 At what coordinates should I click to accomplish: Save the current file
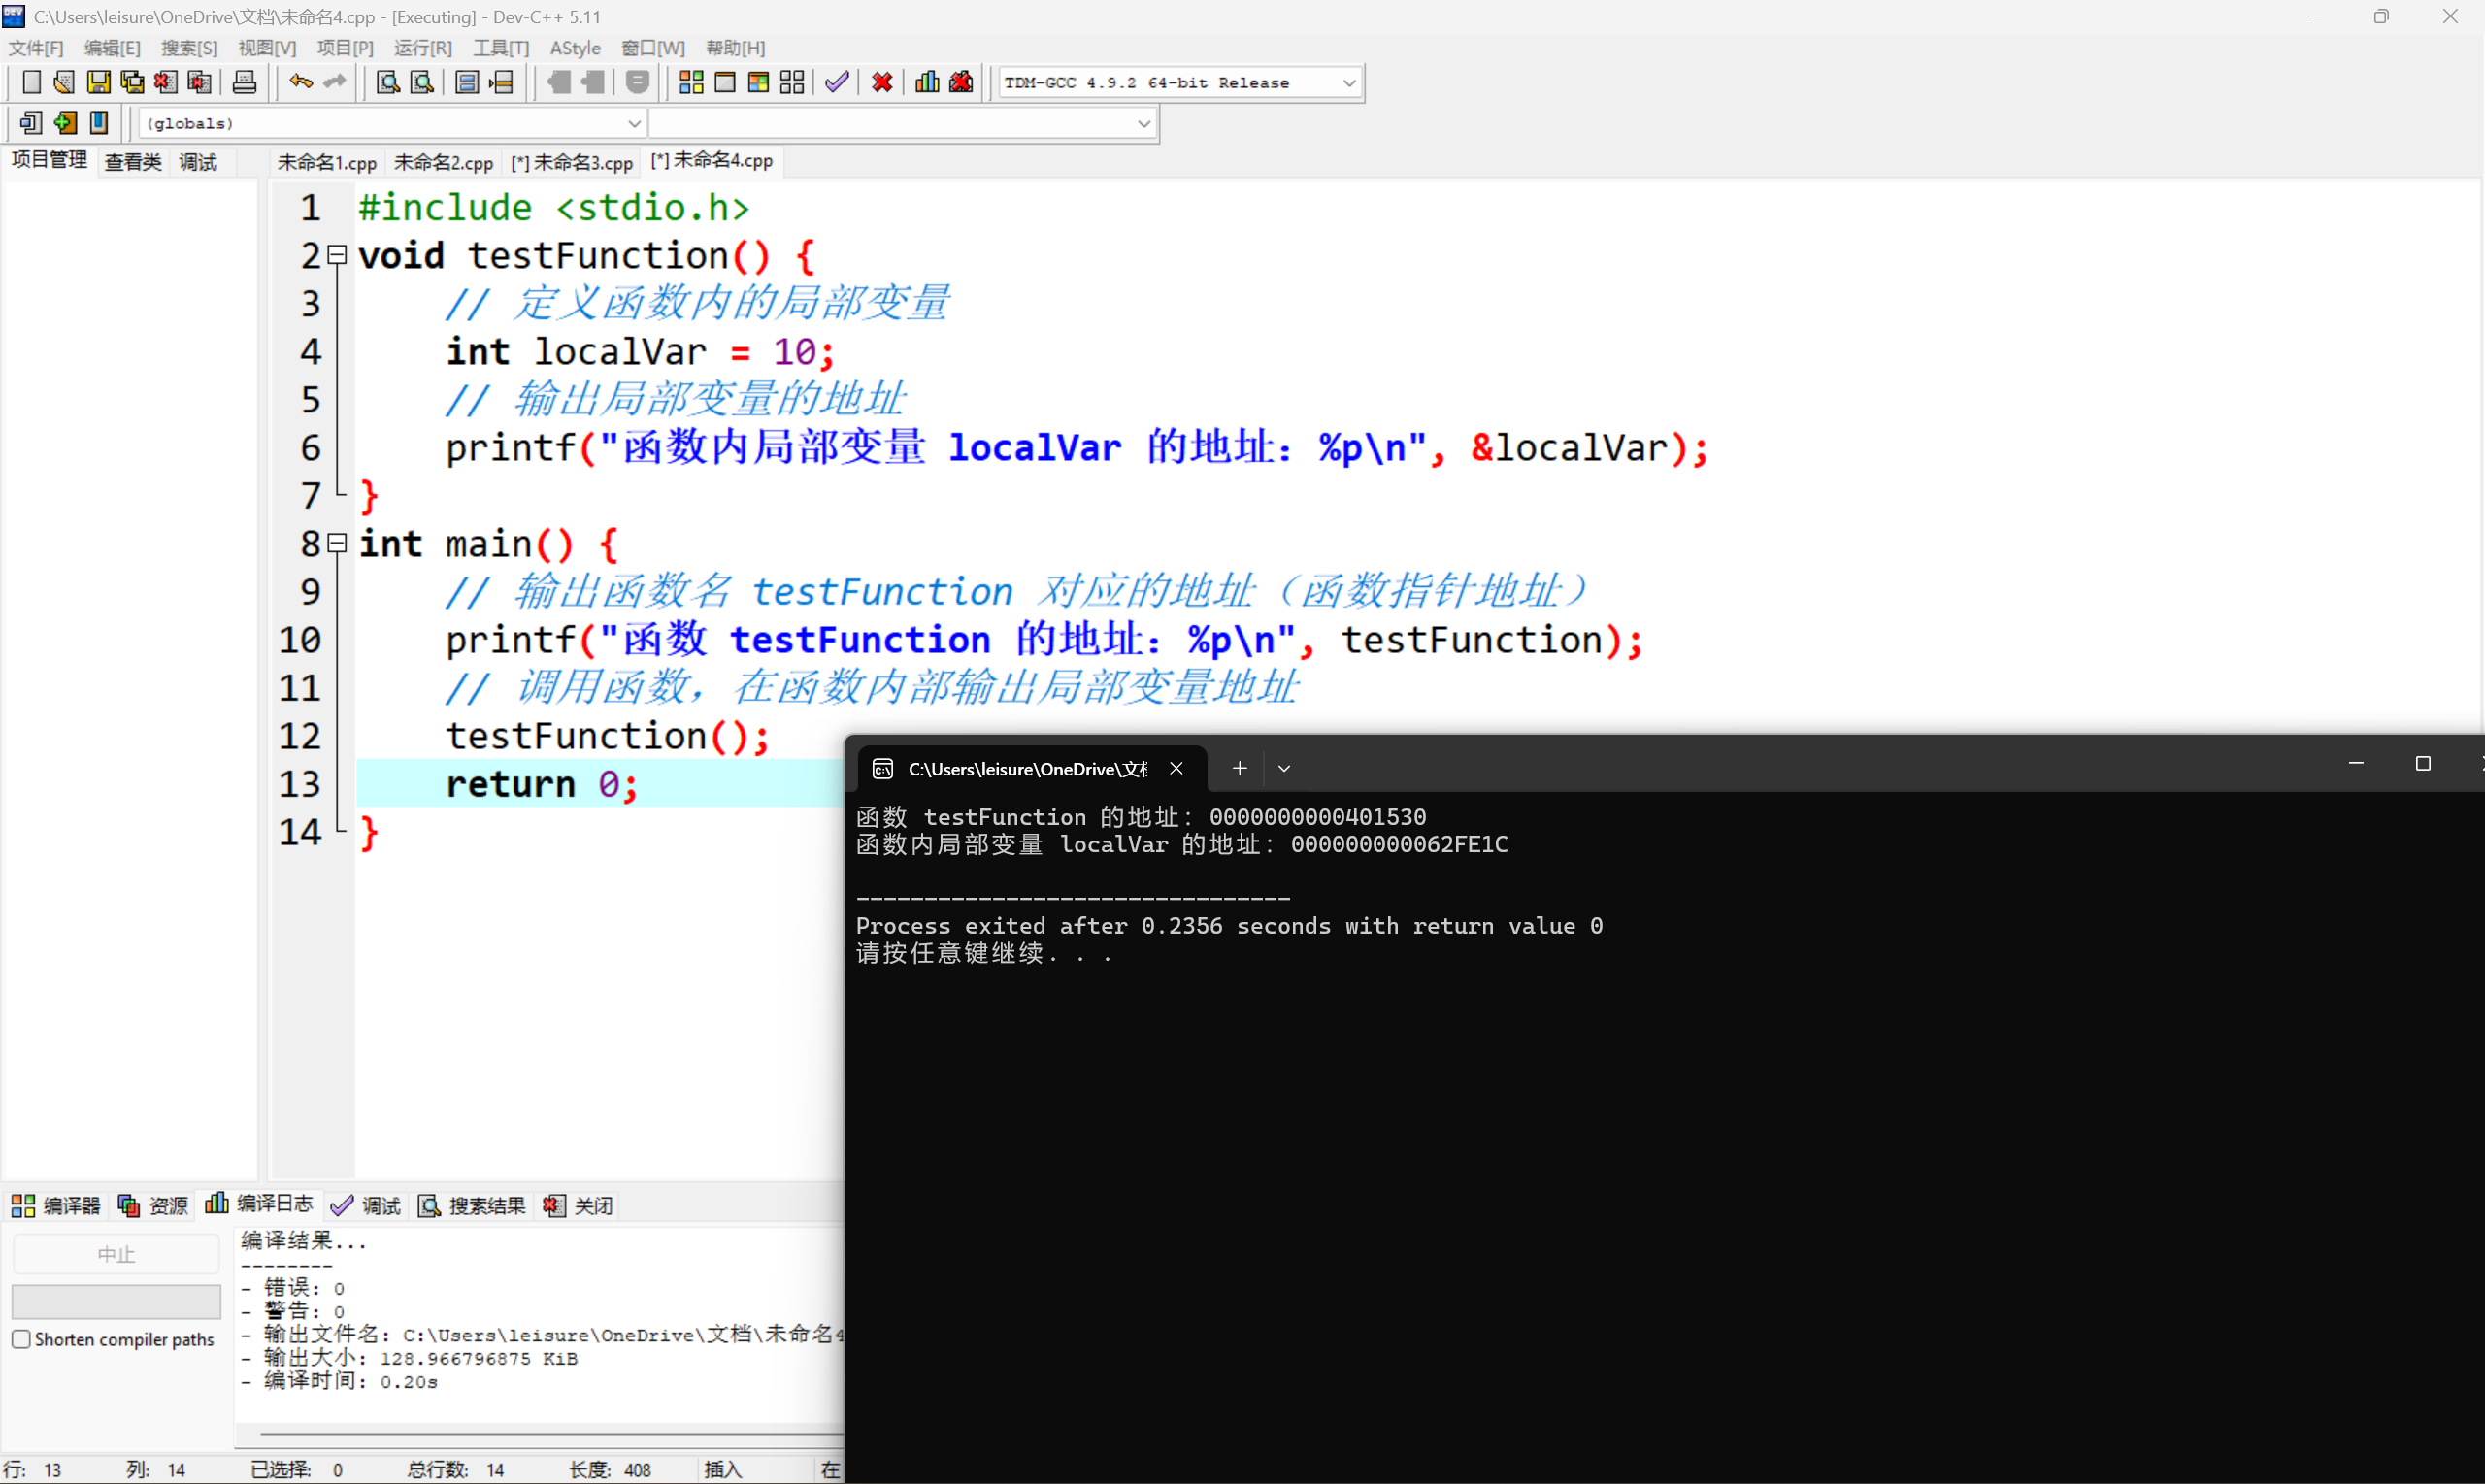click(x=97, y=82)
